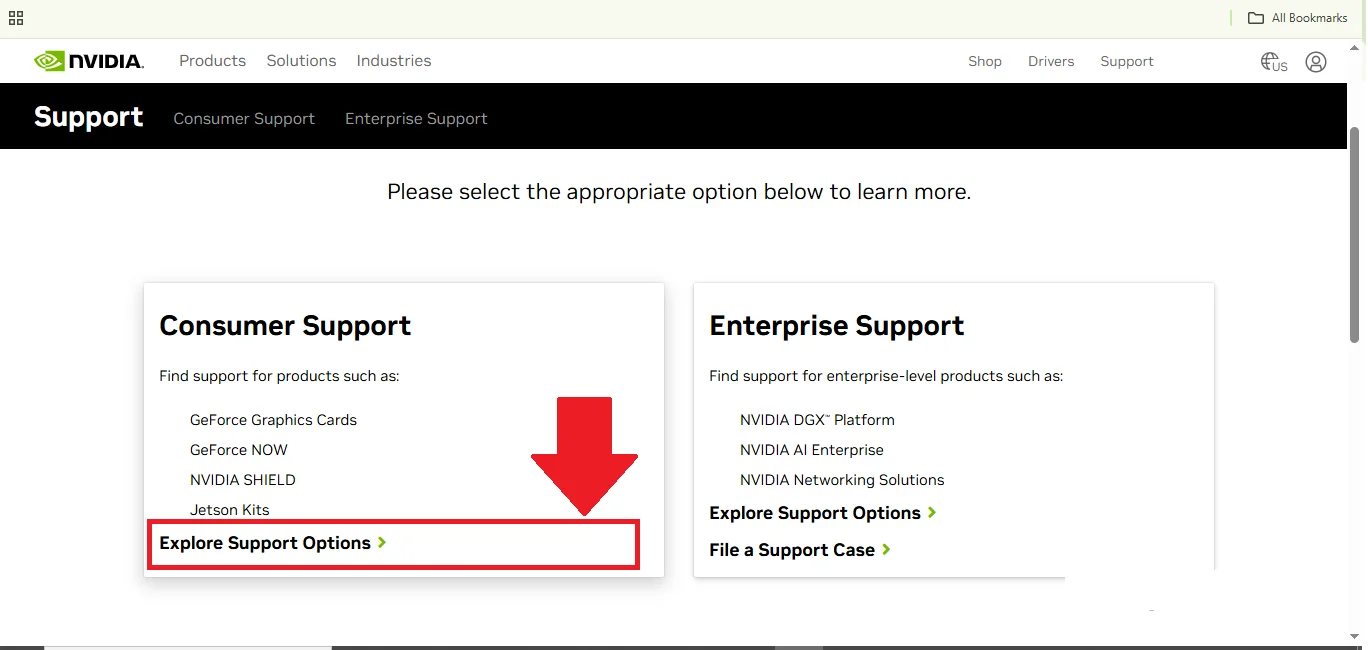Open Support in top navigation

[1127, 62]
